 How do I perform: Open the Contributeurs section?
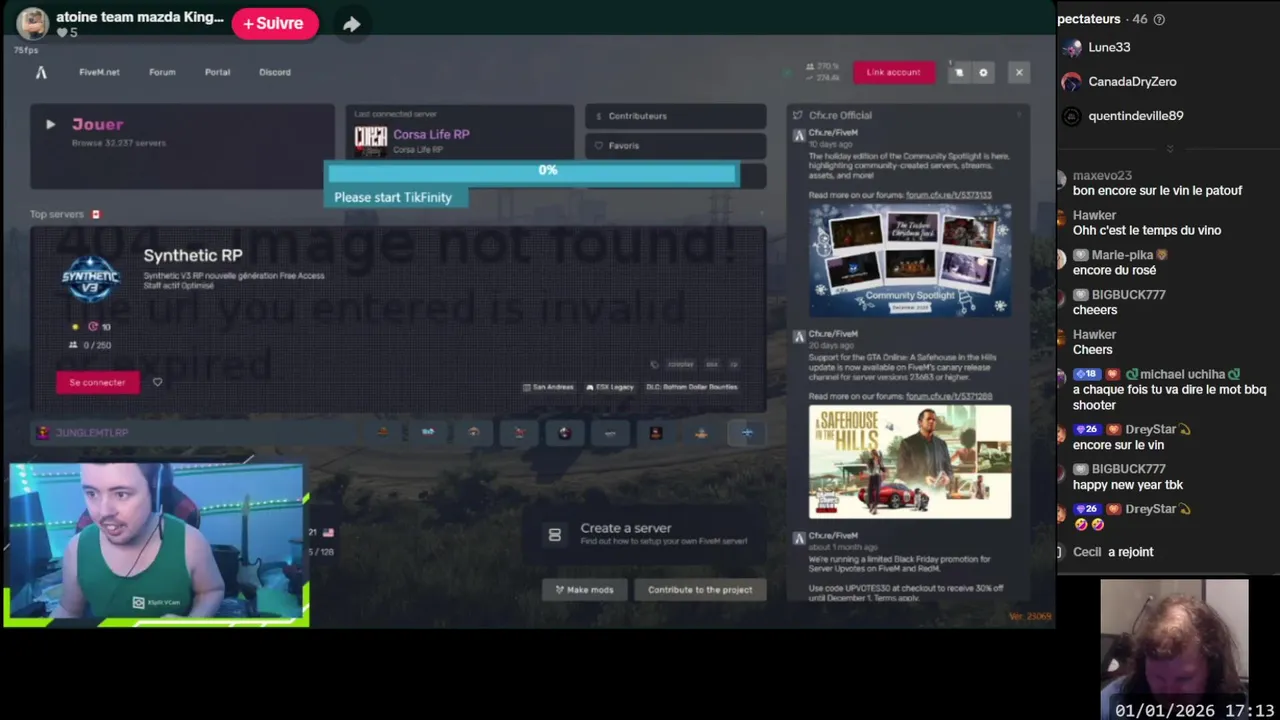(675, 116)
